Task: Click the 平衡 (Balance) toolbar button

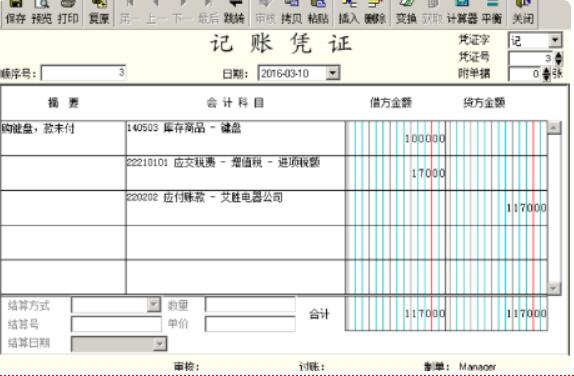Action: [x=491, y=12]
